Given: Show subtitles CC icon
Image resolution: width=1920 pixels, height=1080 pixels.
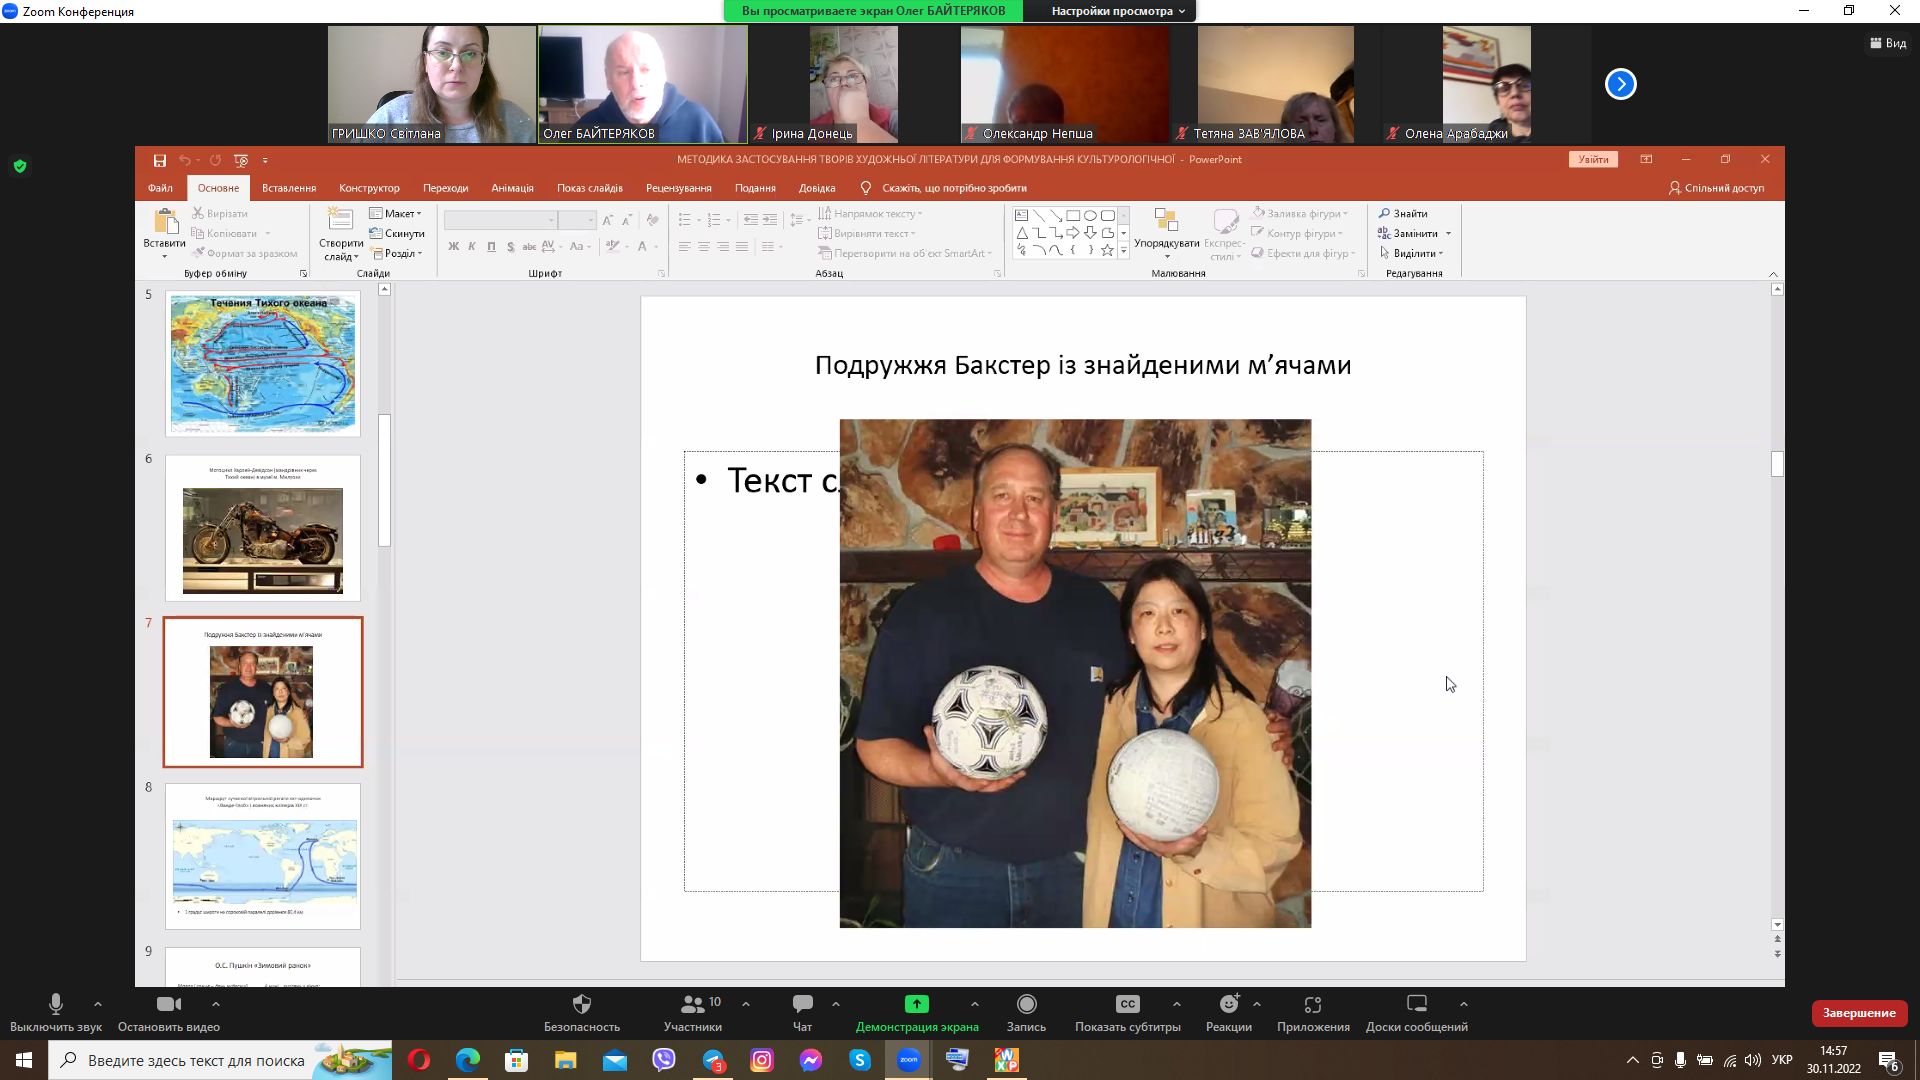Looking at the screenshot, I should pyautogui.click(x=1127, y=1004).
